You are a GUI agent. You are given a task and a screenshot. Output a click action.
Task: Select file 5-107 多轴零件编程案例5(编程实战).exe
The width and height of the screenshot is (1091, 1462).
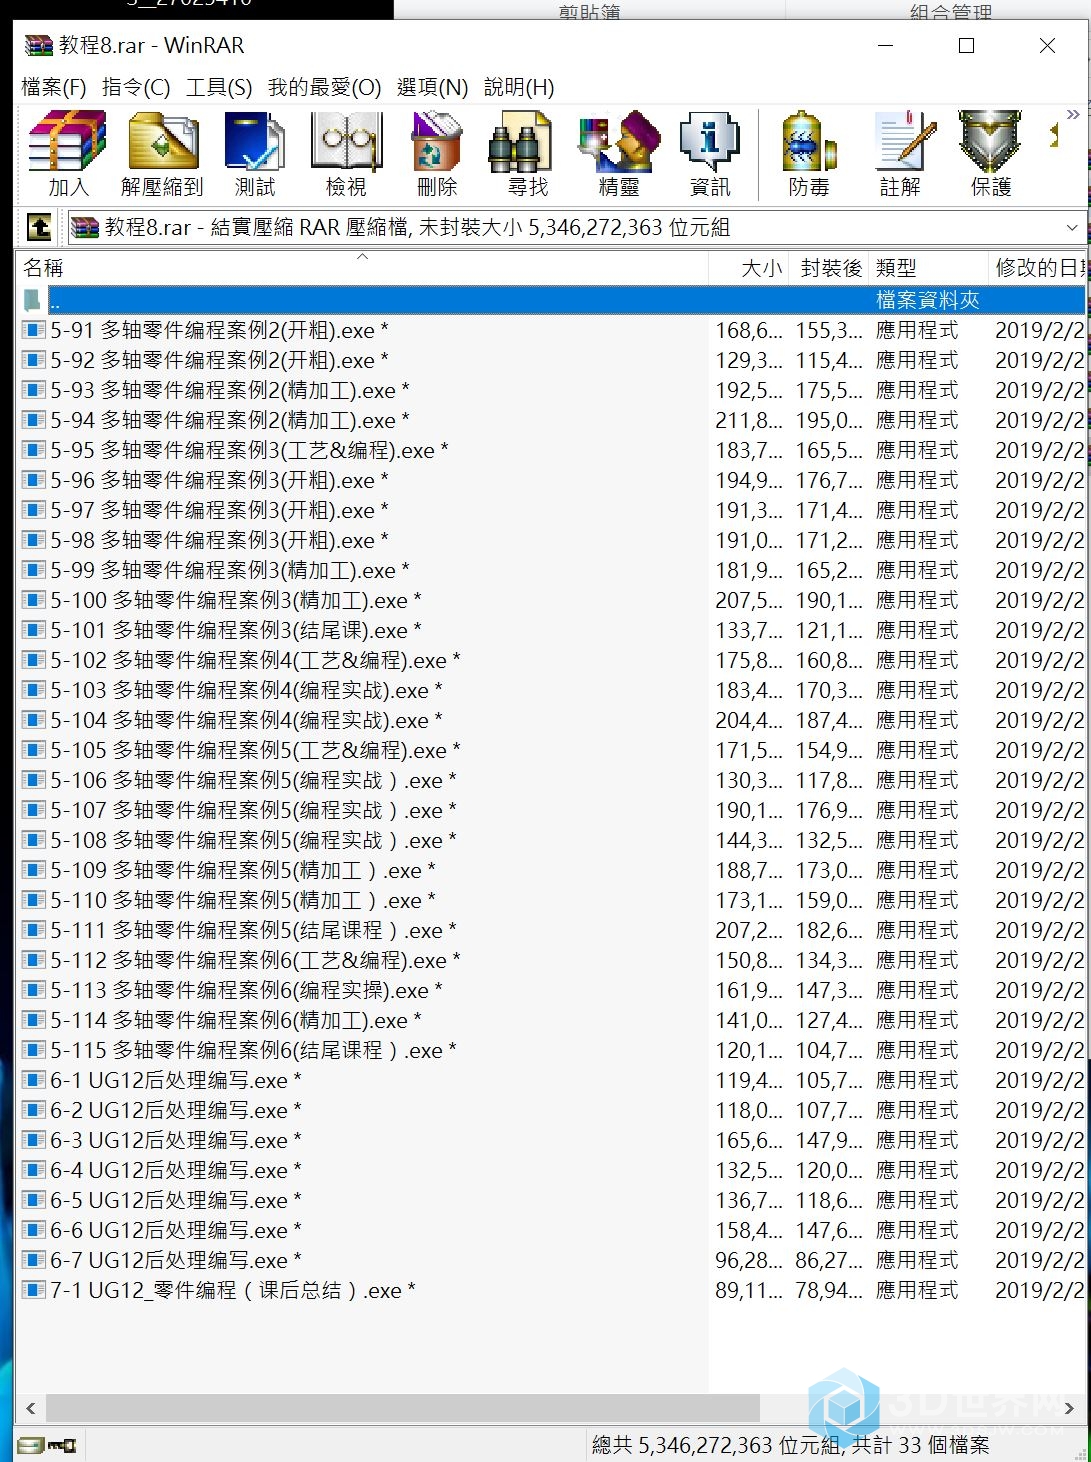pyautogui.click(x=552, y=810)
